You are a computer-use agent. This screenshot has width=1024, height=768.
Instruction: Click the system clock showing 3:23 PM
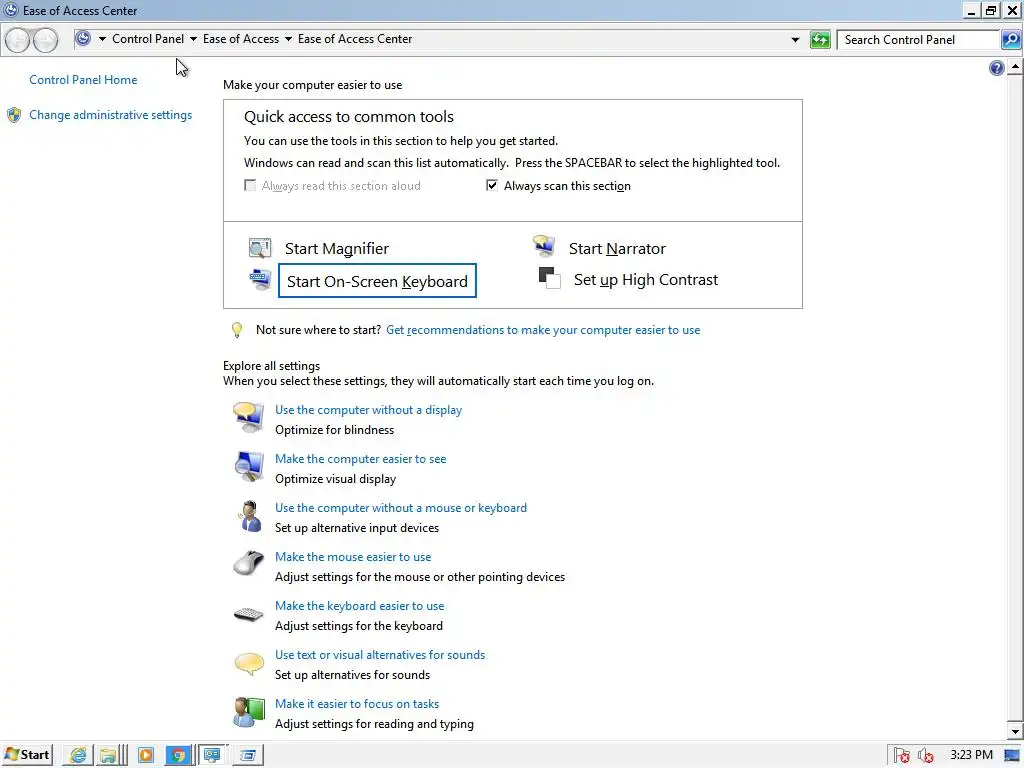click(971, 755)
